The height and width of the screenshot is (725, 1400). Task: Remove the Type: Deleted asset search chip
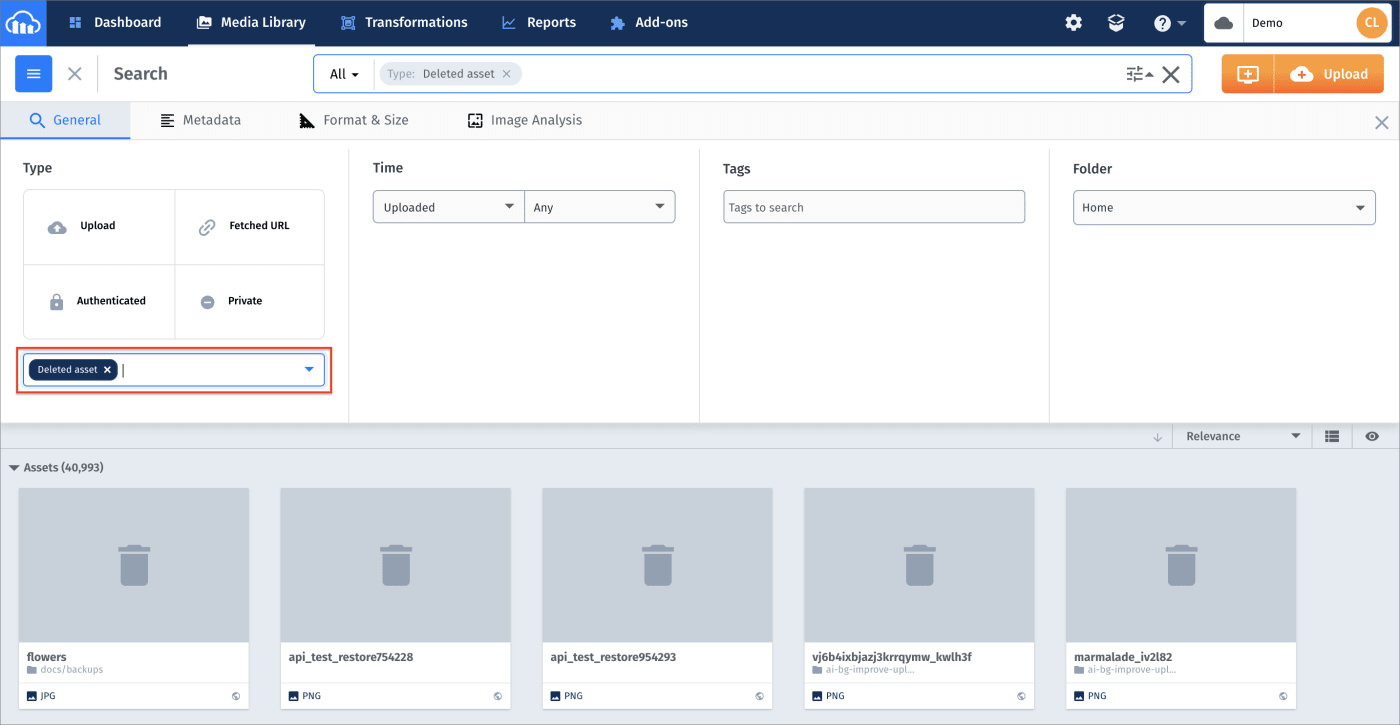506,74
